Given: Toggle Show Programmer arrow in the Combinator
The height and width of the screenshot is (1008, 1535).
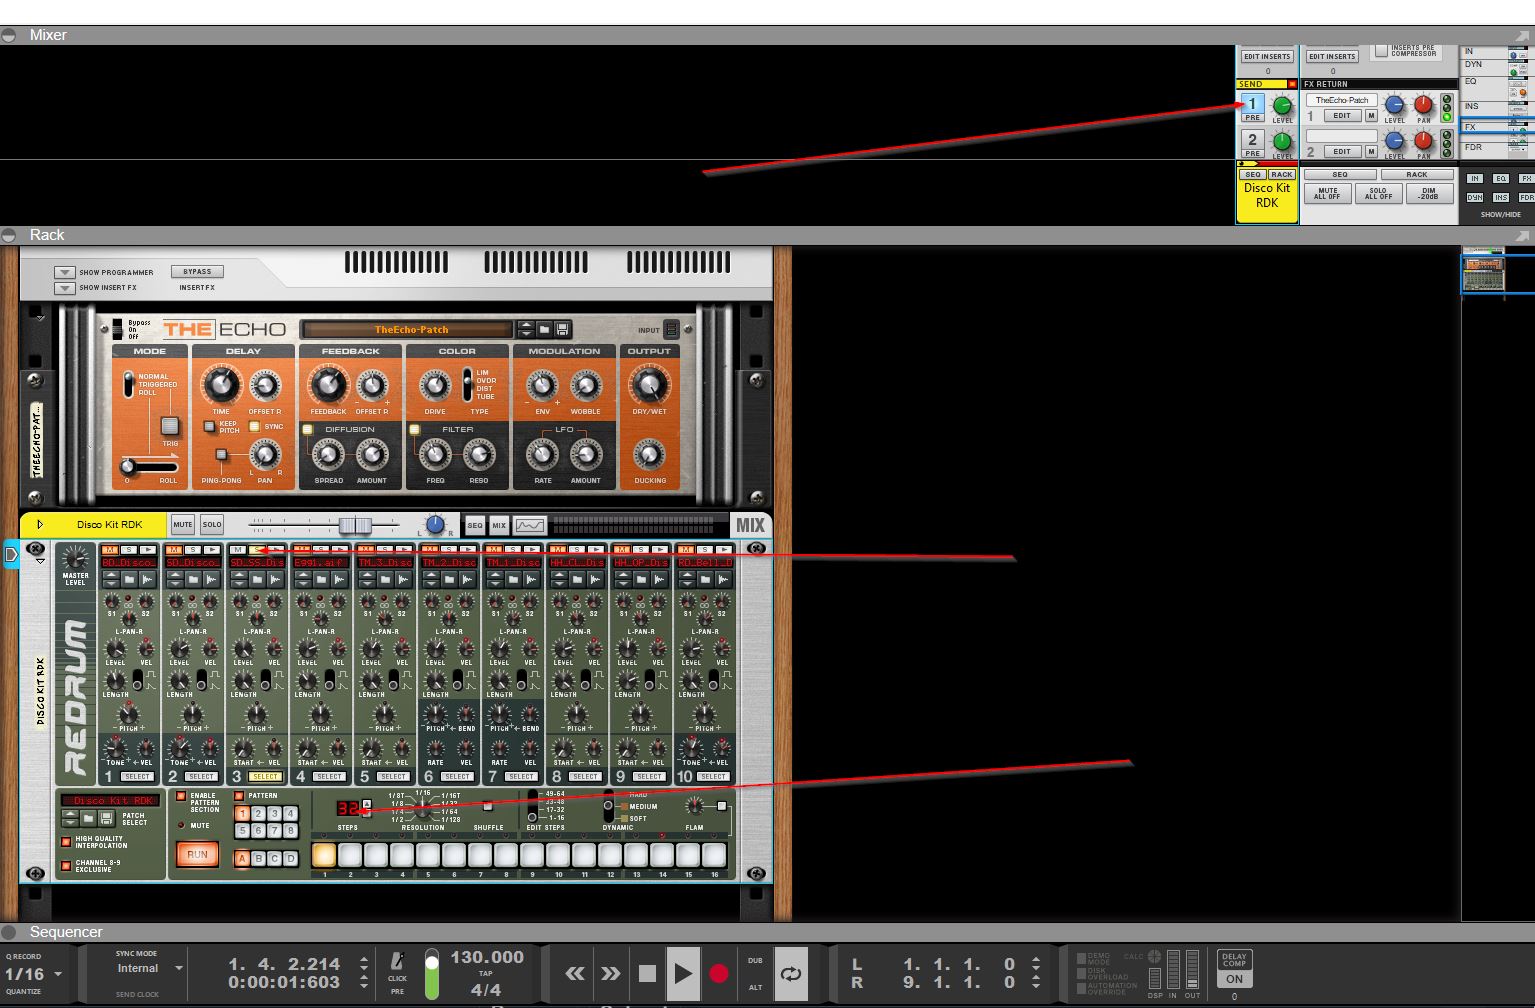Looking at the screenshot, I should point(64,272).
